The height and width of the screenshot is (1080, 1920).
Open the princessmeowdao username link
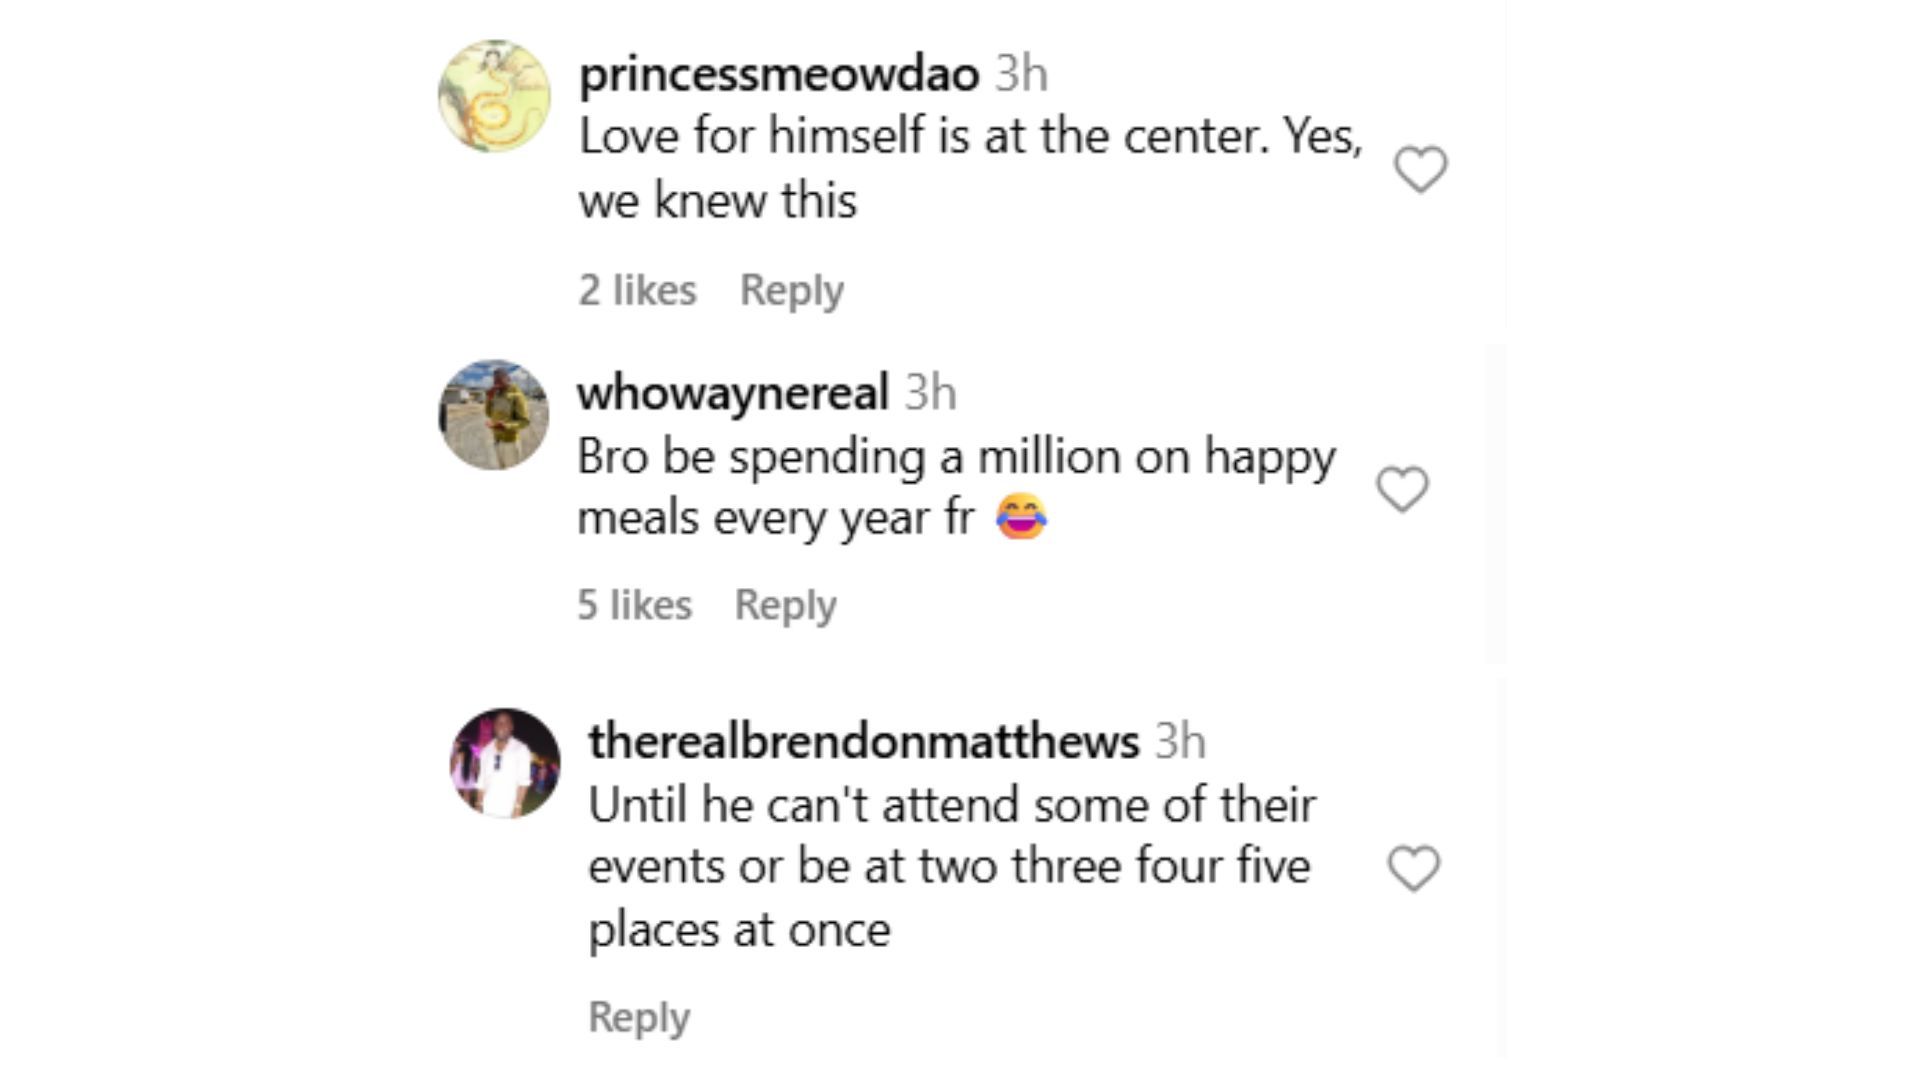[778, 74]
